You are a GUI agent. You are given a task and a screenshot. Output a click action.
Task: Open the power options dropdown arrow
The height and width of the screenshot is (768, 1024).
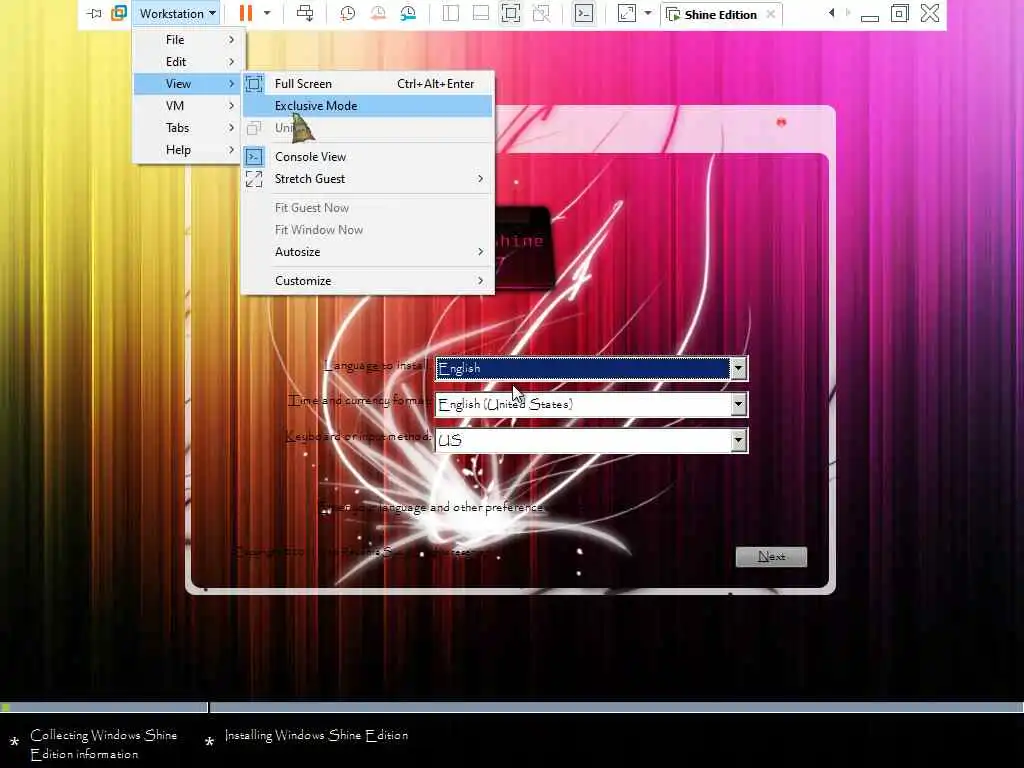pyautogui.click(x=266, y=13)
